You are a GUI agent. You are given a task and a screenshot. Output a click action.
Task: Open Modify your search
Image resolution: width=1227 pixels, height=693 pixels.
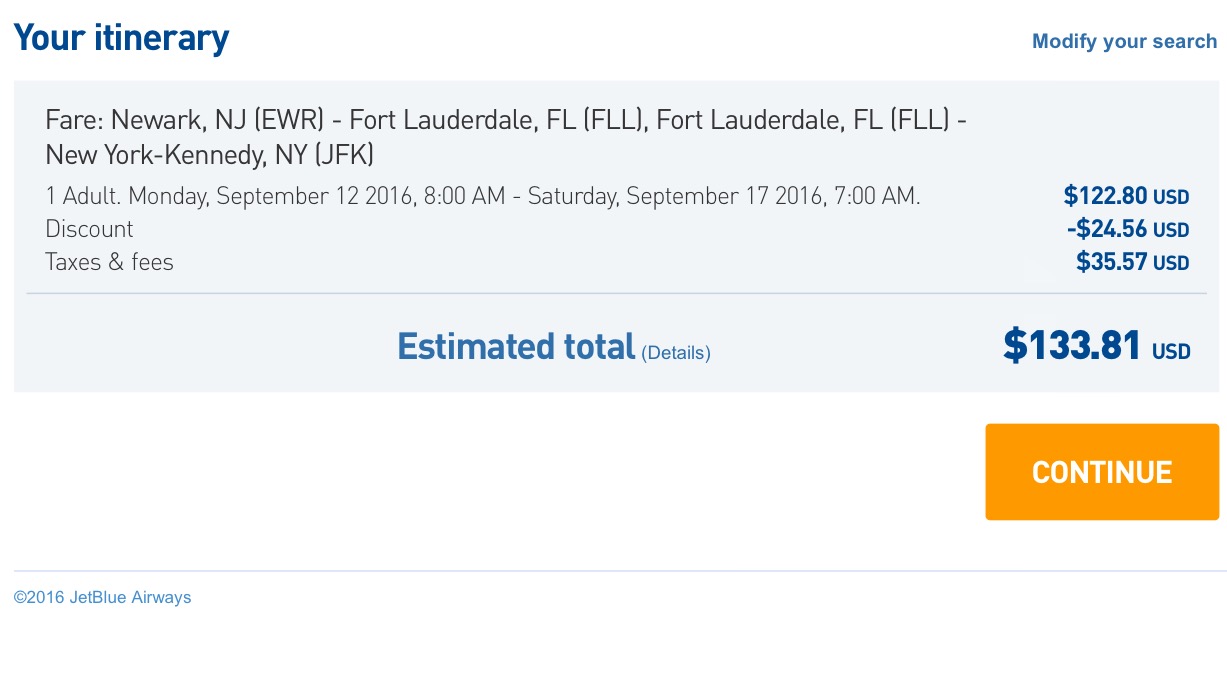[x=1124, y=41]
